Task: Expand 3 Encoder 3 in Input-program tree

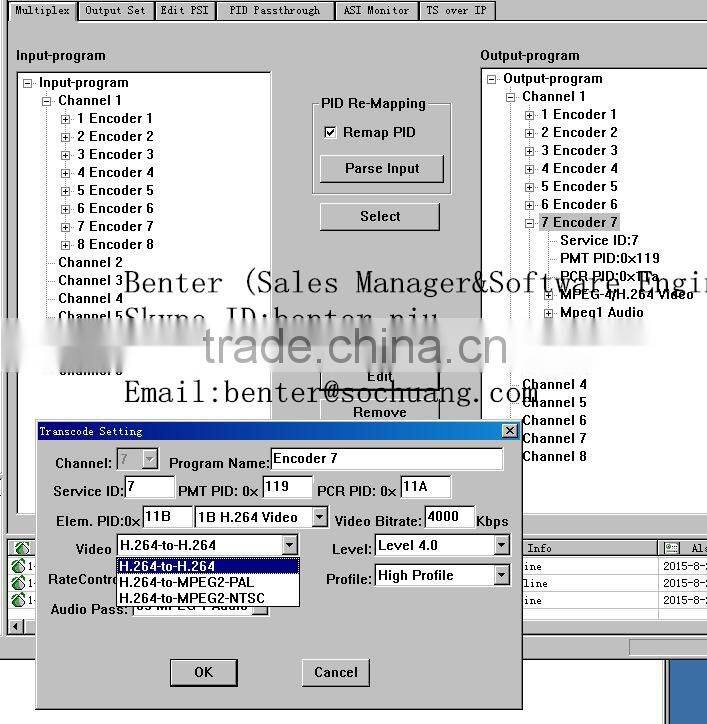Action: pyautogui.click(x=66, y=155)
